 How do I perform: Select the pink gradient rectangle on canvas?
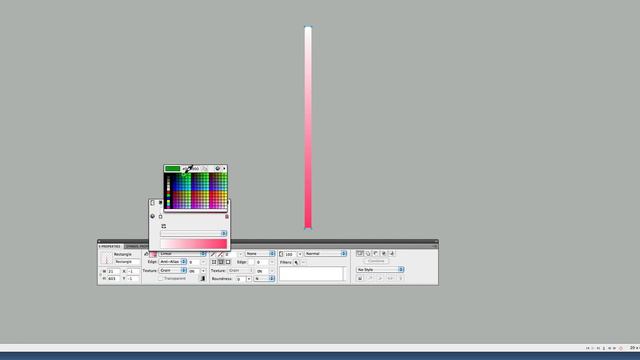point(308,128)
